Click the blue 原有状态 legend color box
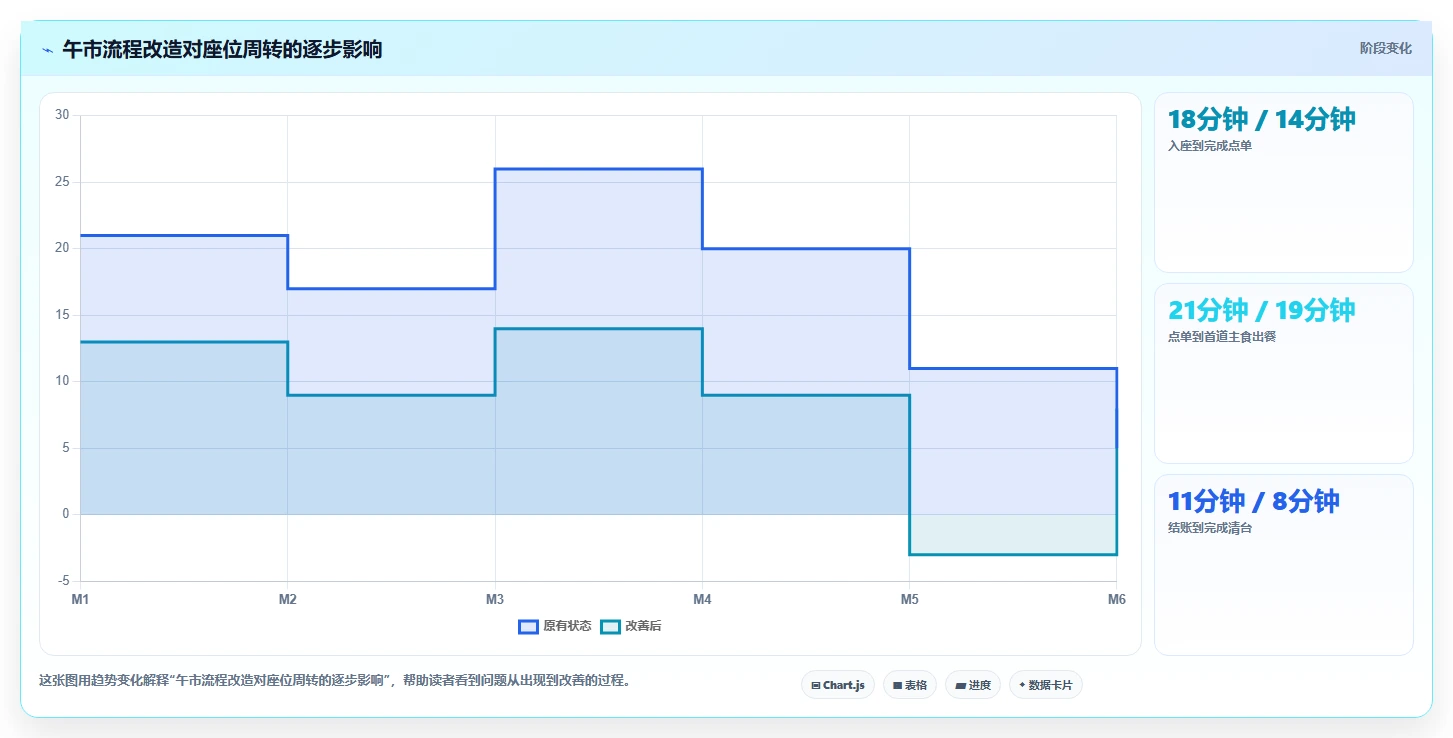The width and height of the screenshot is (1453, 738). pos(528,627)
